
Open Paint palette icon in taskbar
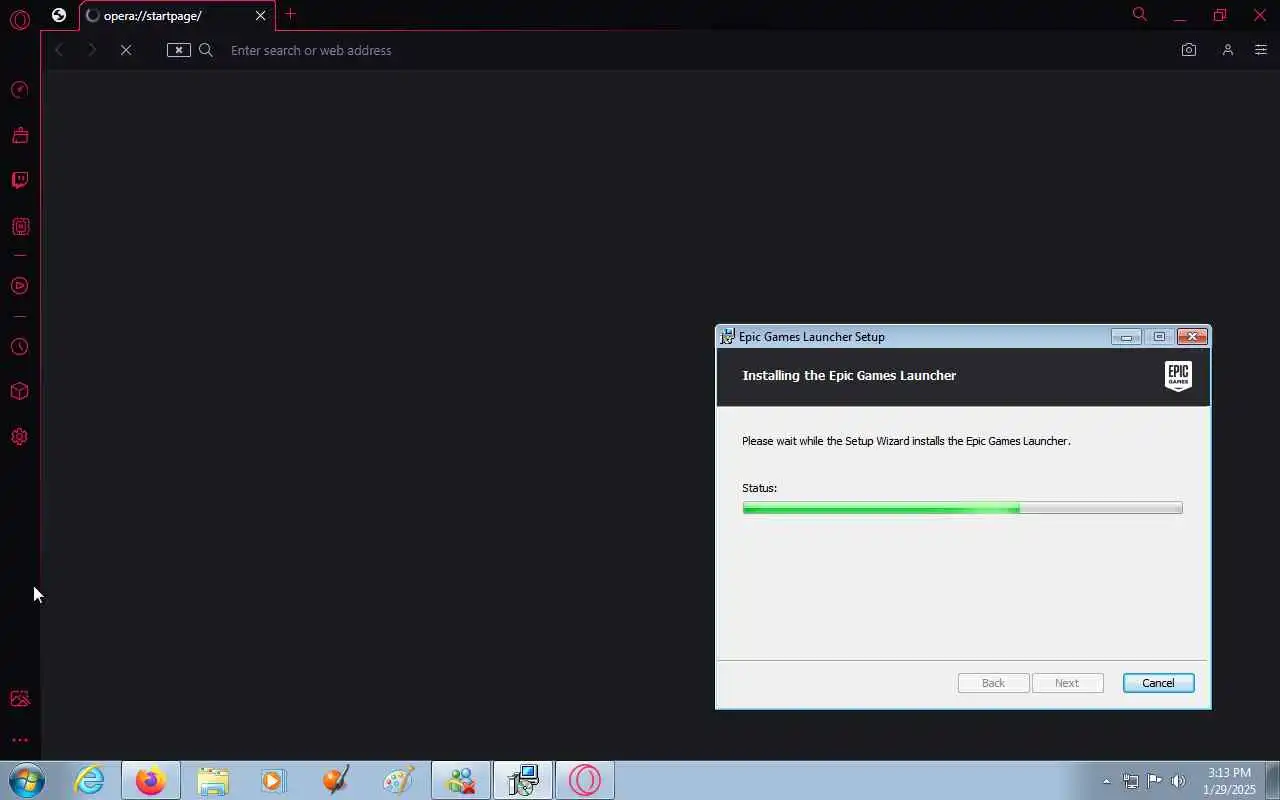coord(398,780)
